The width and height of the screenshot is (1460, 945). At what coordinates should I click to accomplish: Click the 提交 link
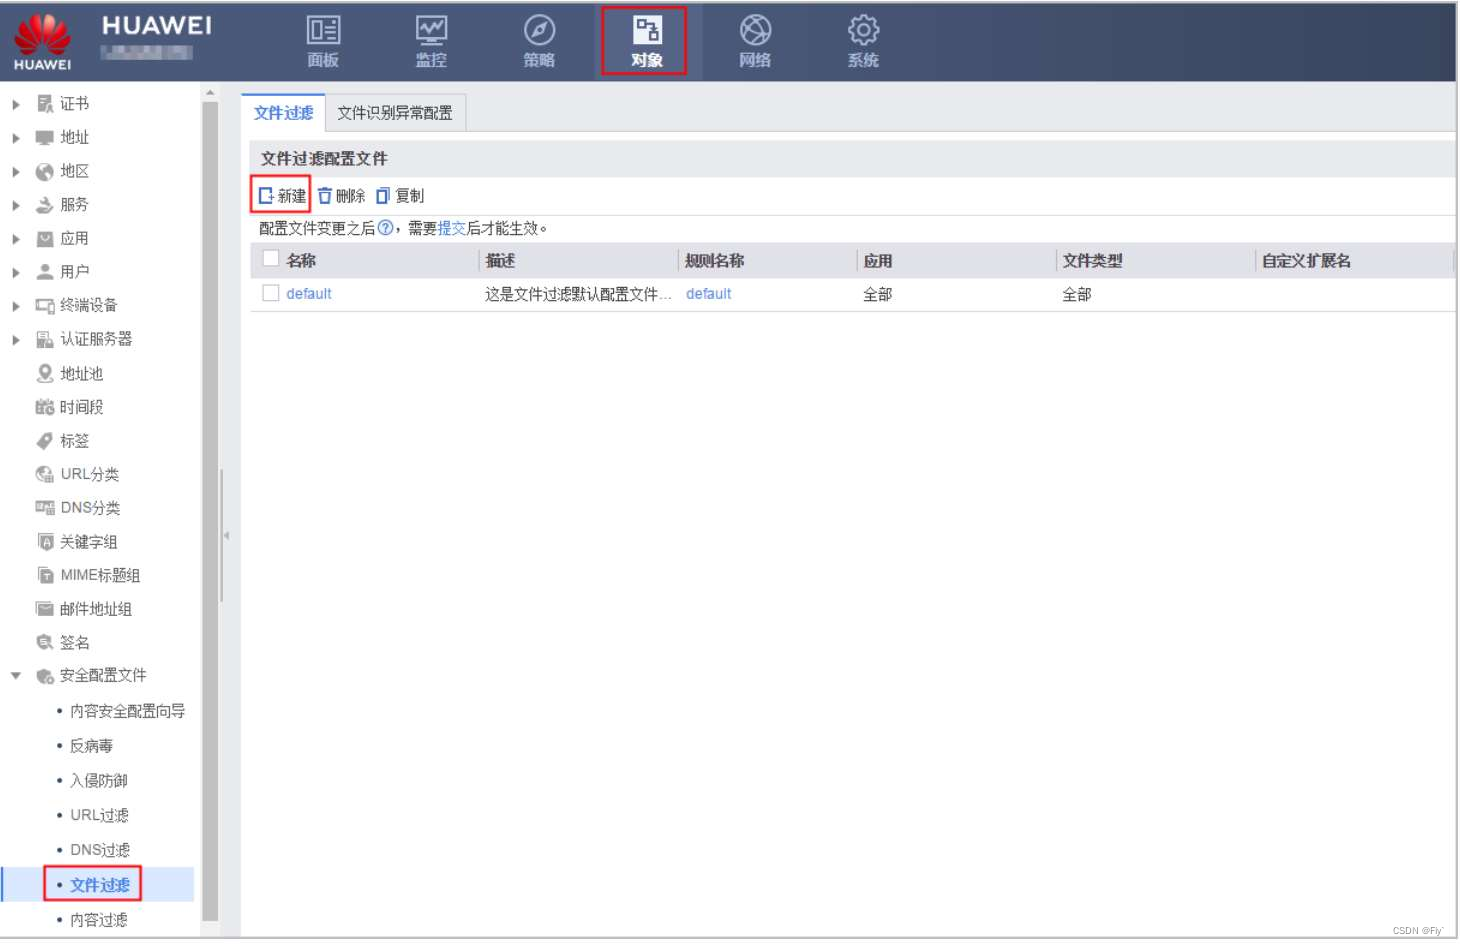pyautogui.click(x=452, y=228)
